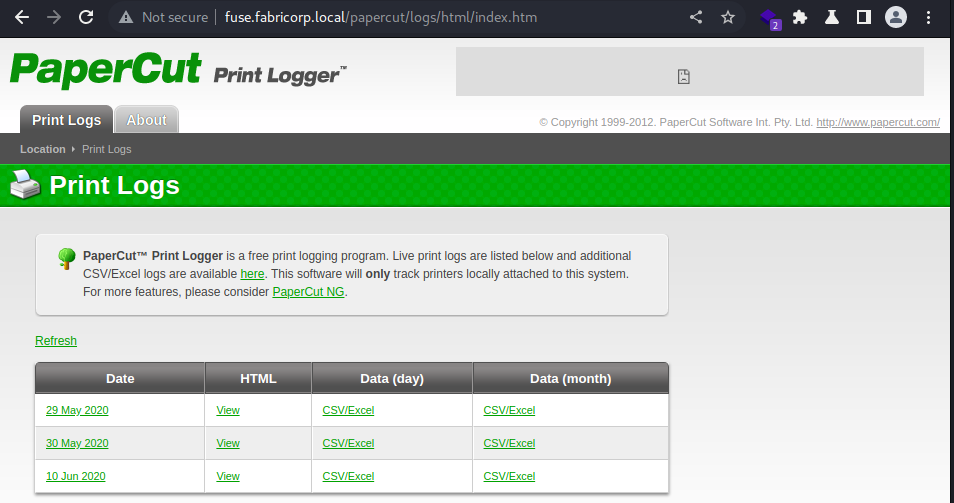Viewport: 954px width, 503px height.
Task: View HTML log for 29 May 2020
Action: (x=228, y=410)
